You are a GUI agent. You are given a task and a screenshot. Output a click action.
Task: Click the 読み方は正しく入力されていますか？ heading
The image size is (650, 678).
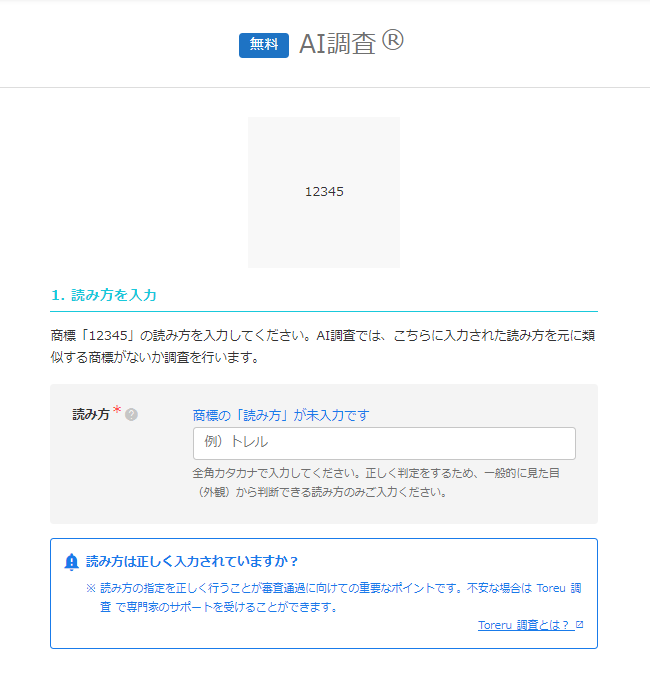coord(192,561)
